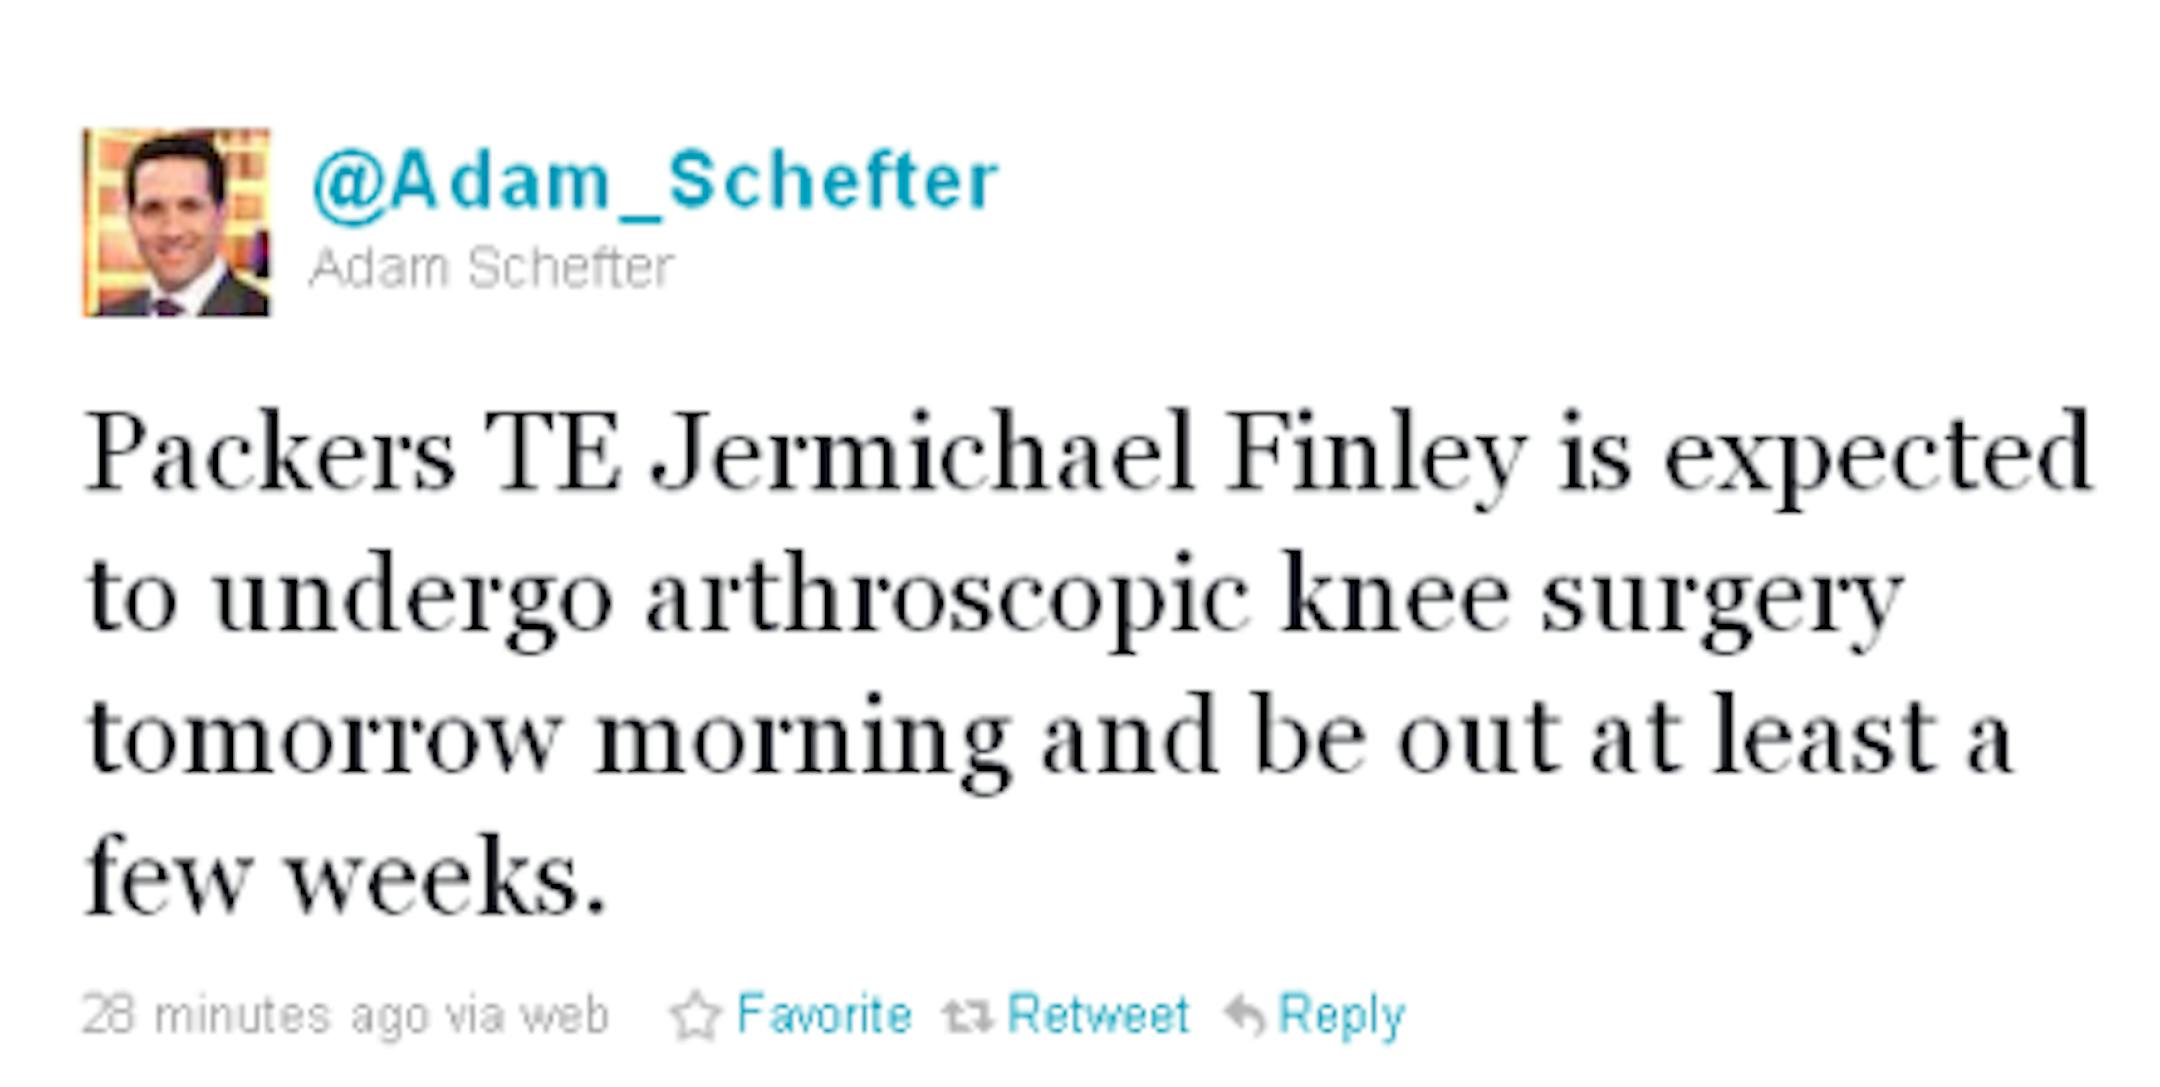The height and width of the screenshot is (1087, 2160).
Task: Open the @Adam_Schefter handle link
Action: pyautogui.click(x=655, y=182)
